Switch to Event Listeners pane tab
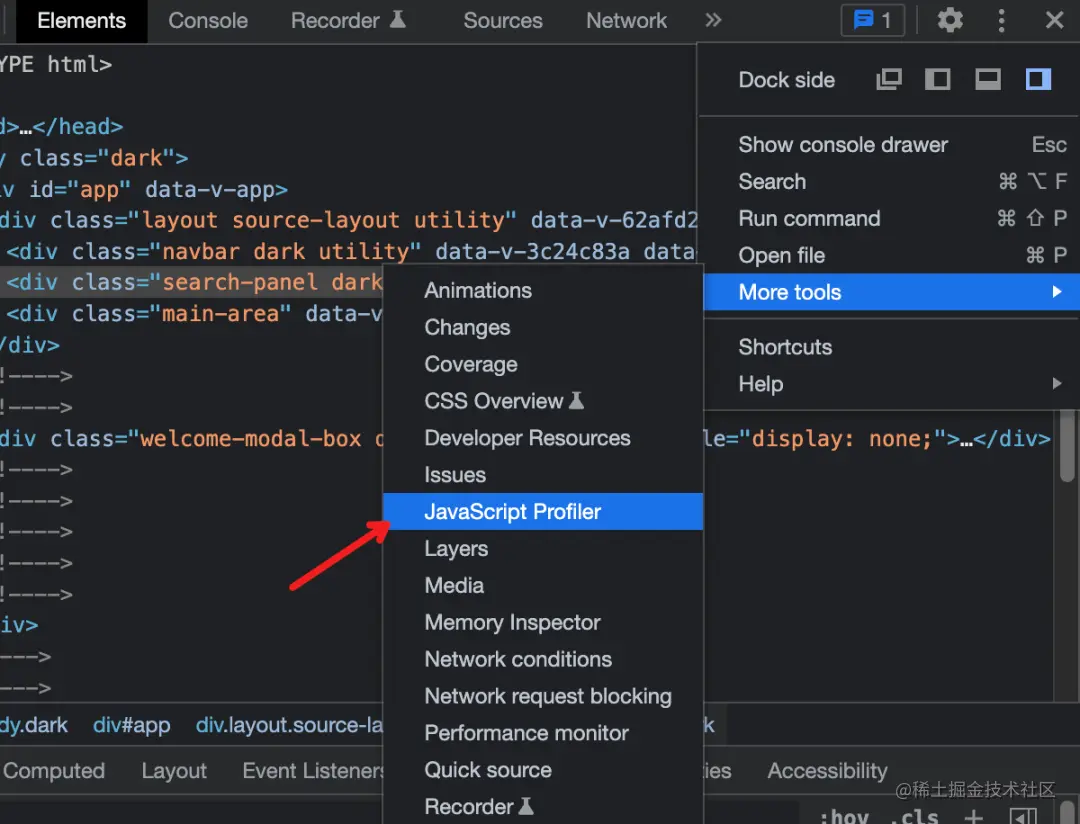1080x824 pixels. pyautogui.click(x=313, y=770)
